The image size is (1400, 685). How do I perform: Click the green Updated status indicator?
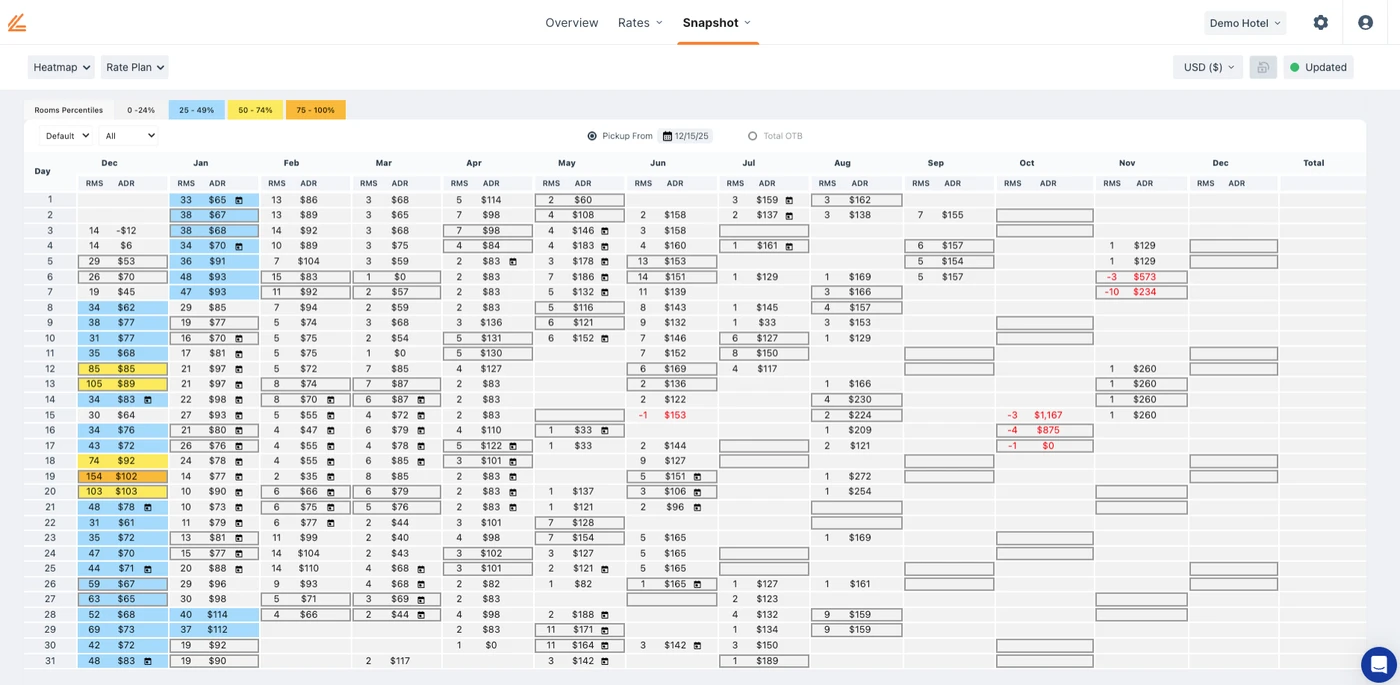point(1318,66)
